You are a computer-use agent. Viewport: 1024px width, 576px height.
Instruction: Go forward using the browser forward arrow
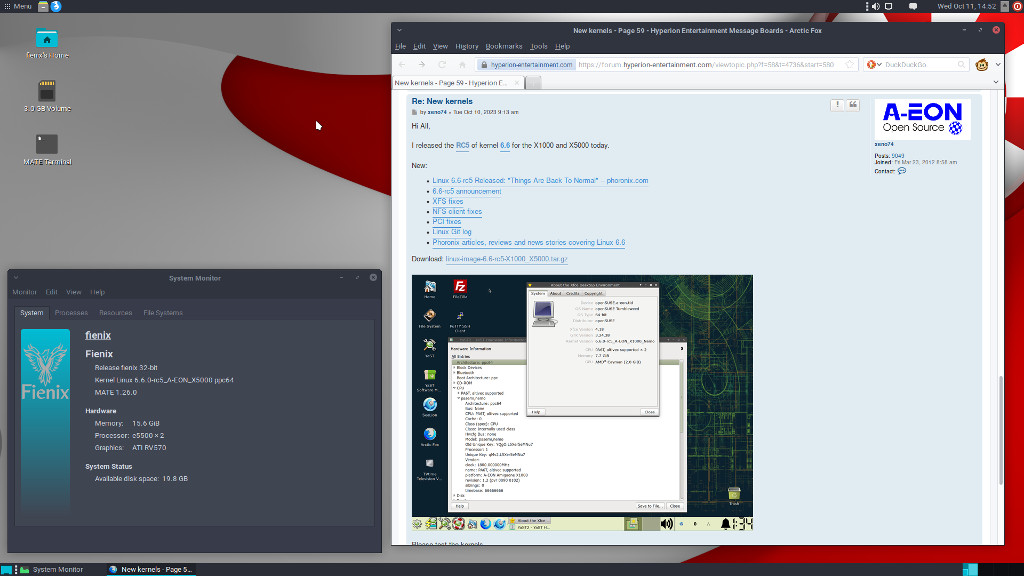pos(422,65)
